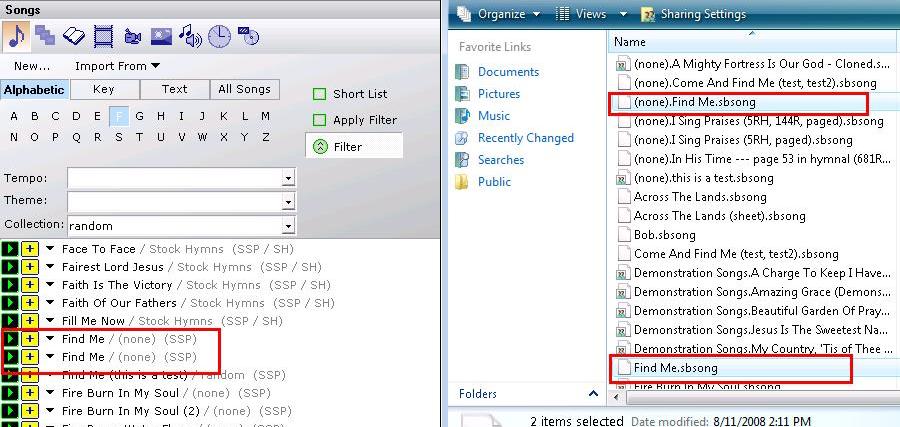Switch to the All Songs tab

click(245, 89)
